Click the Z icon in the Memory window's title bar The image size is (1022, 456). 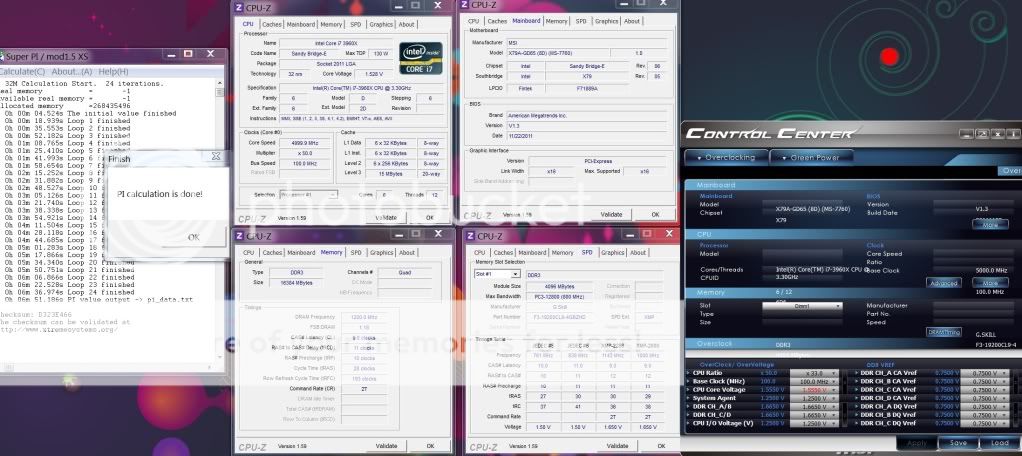tap(239, 237)
